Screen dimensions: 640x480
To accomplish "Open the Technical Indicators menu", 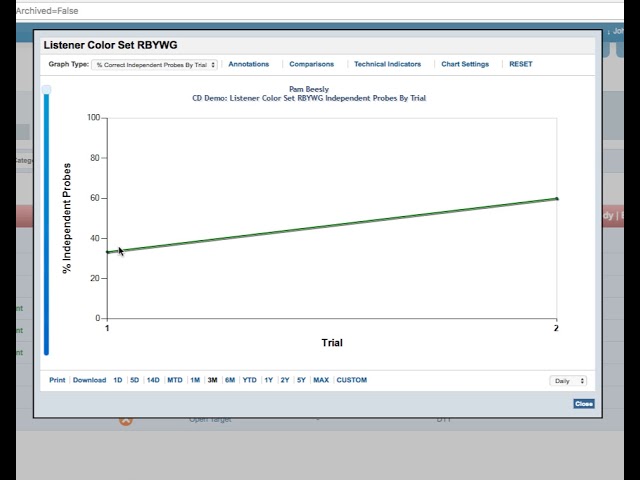I will click(x=387, y=64).
